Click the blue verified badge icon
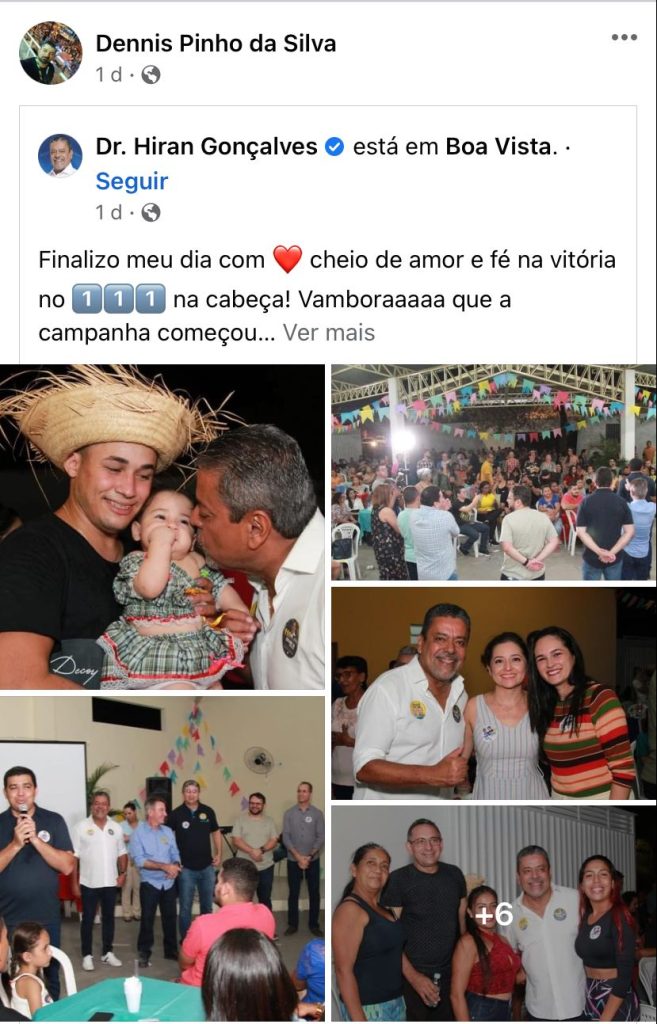Viewport: 657px width, 1024px height. (x=334, y=147)
